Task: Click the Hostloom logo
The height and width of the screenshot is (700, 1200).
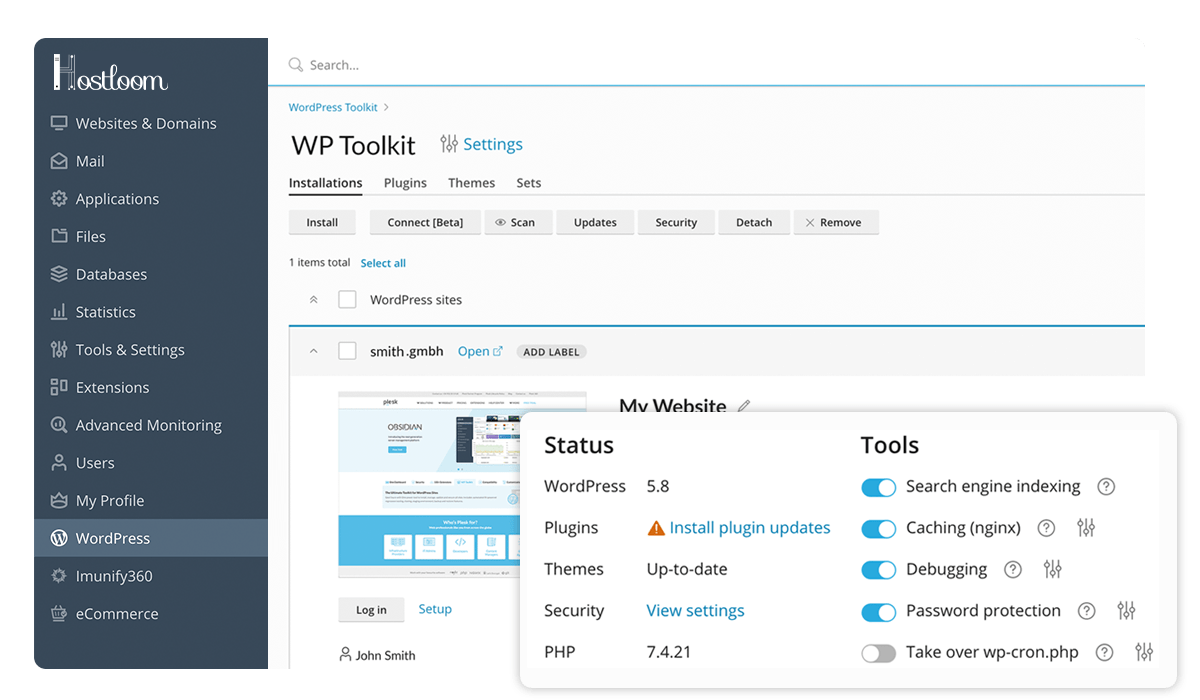Action: click(x=110, y=73)
